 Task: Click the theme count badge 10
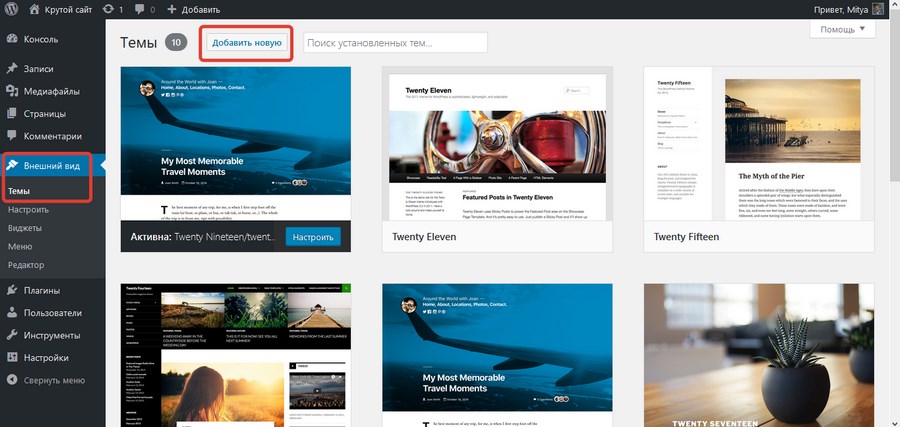point(176,42)
